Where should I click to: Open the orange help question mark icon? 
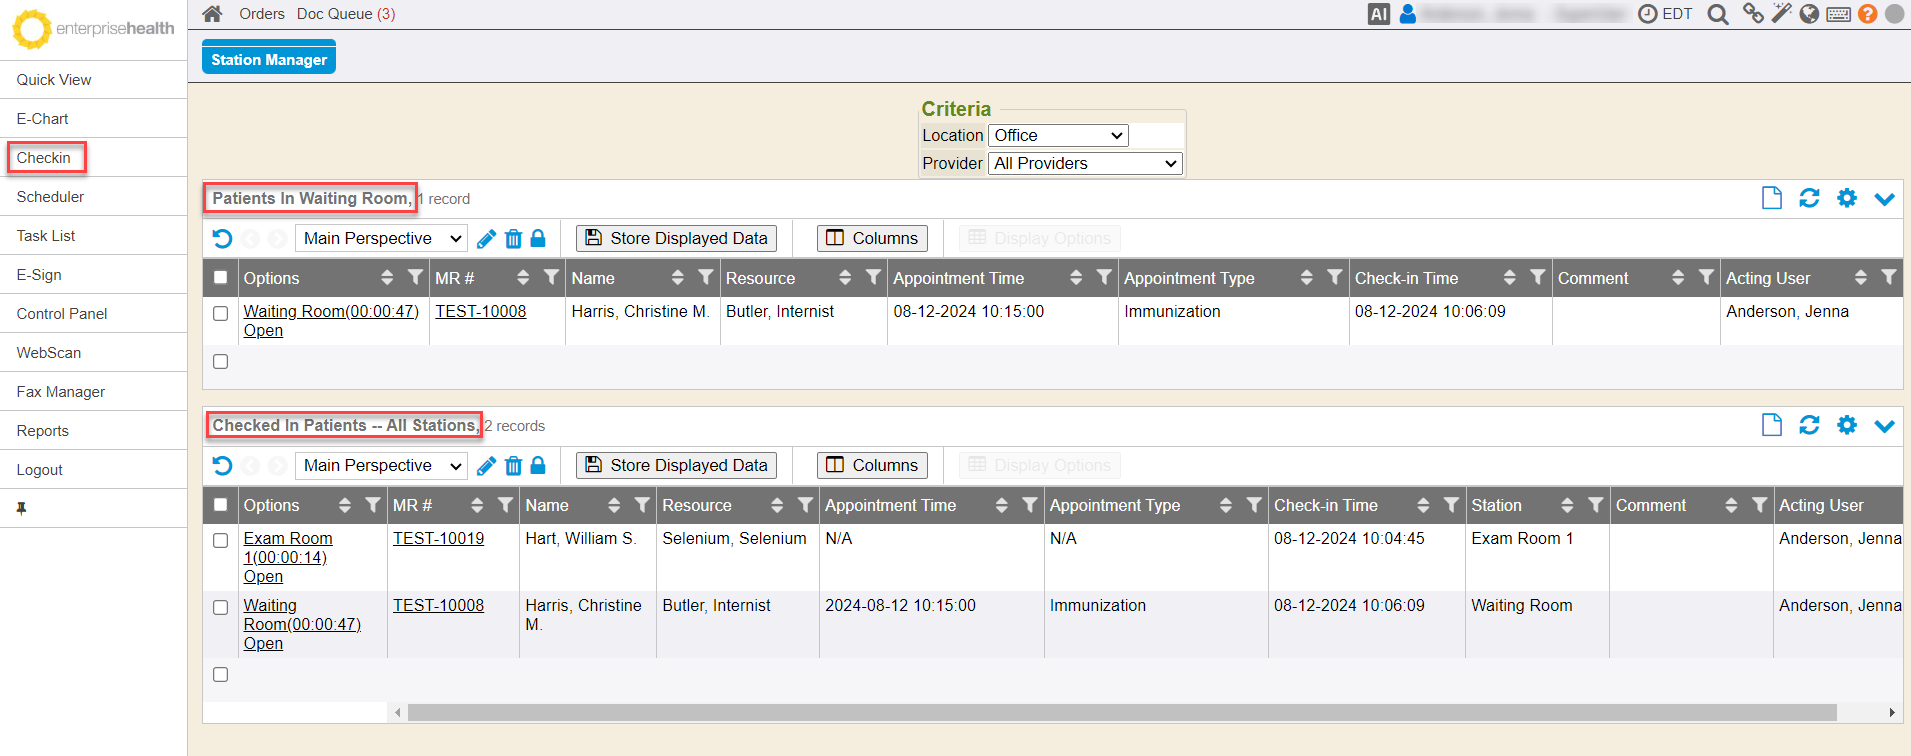point(1867,14)
